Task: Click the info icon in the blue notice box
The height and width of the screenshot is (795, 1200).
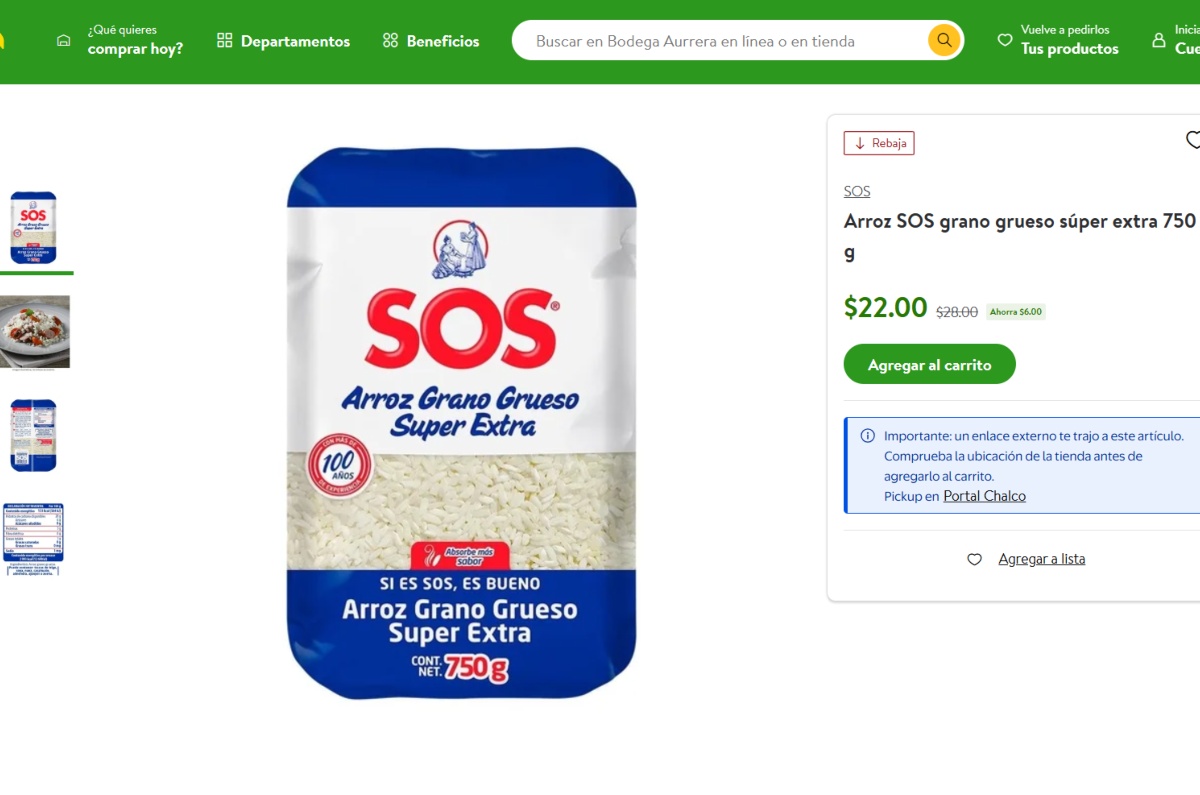Action: 866,436
